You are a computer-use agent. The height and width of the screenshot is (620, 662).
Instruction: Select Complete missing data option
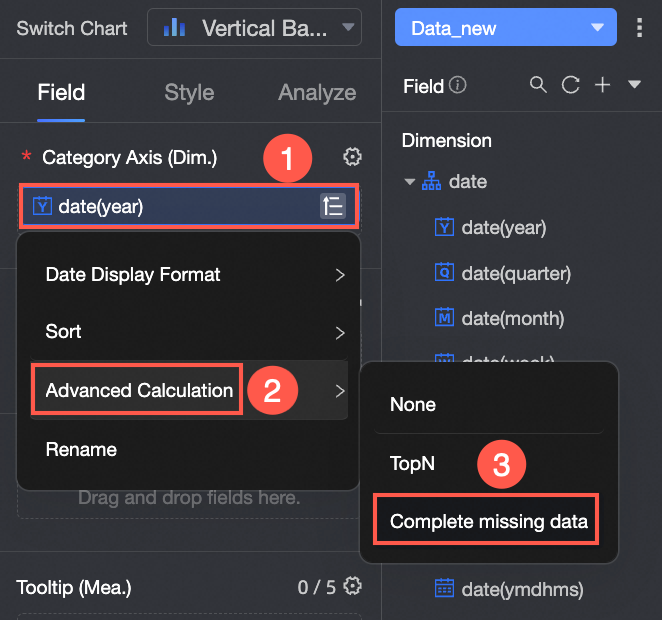pos(488,521)
